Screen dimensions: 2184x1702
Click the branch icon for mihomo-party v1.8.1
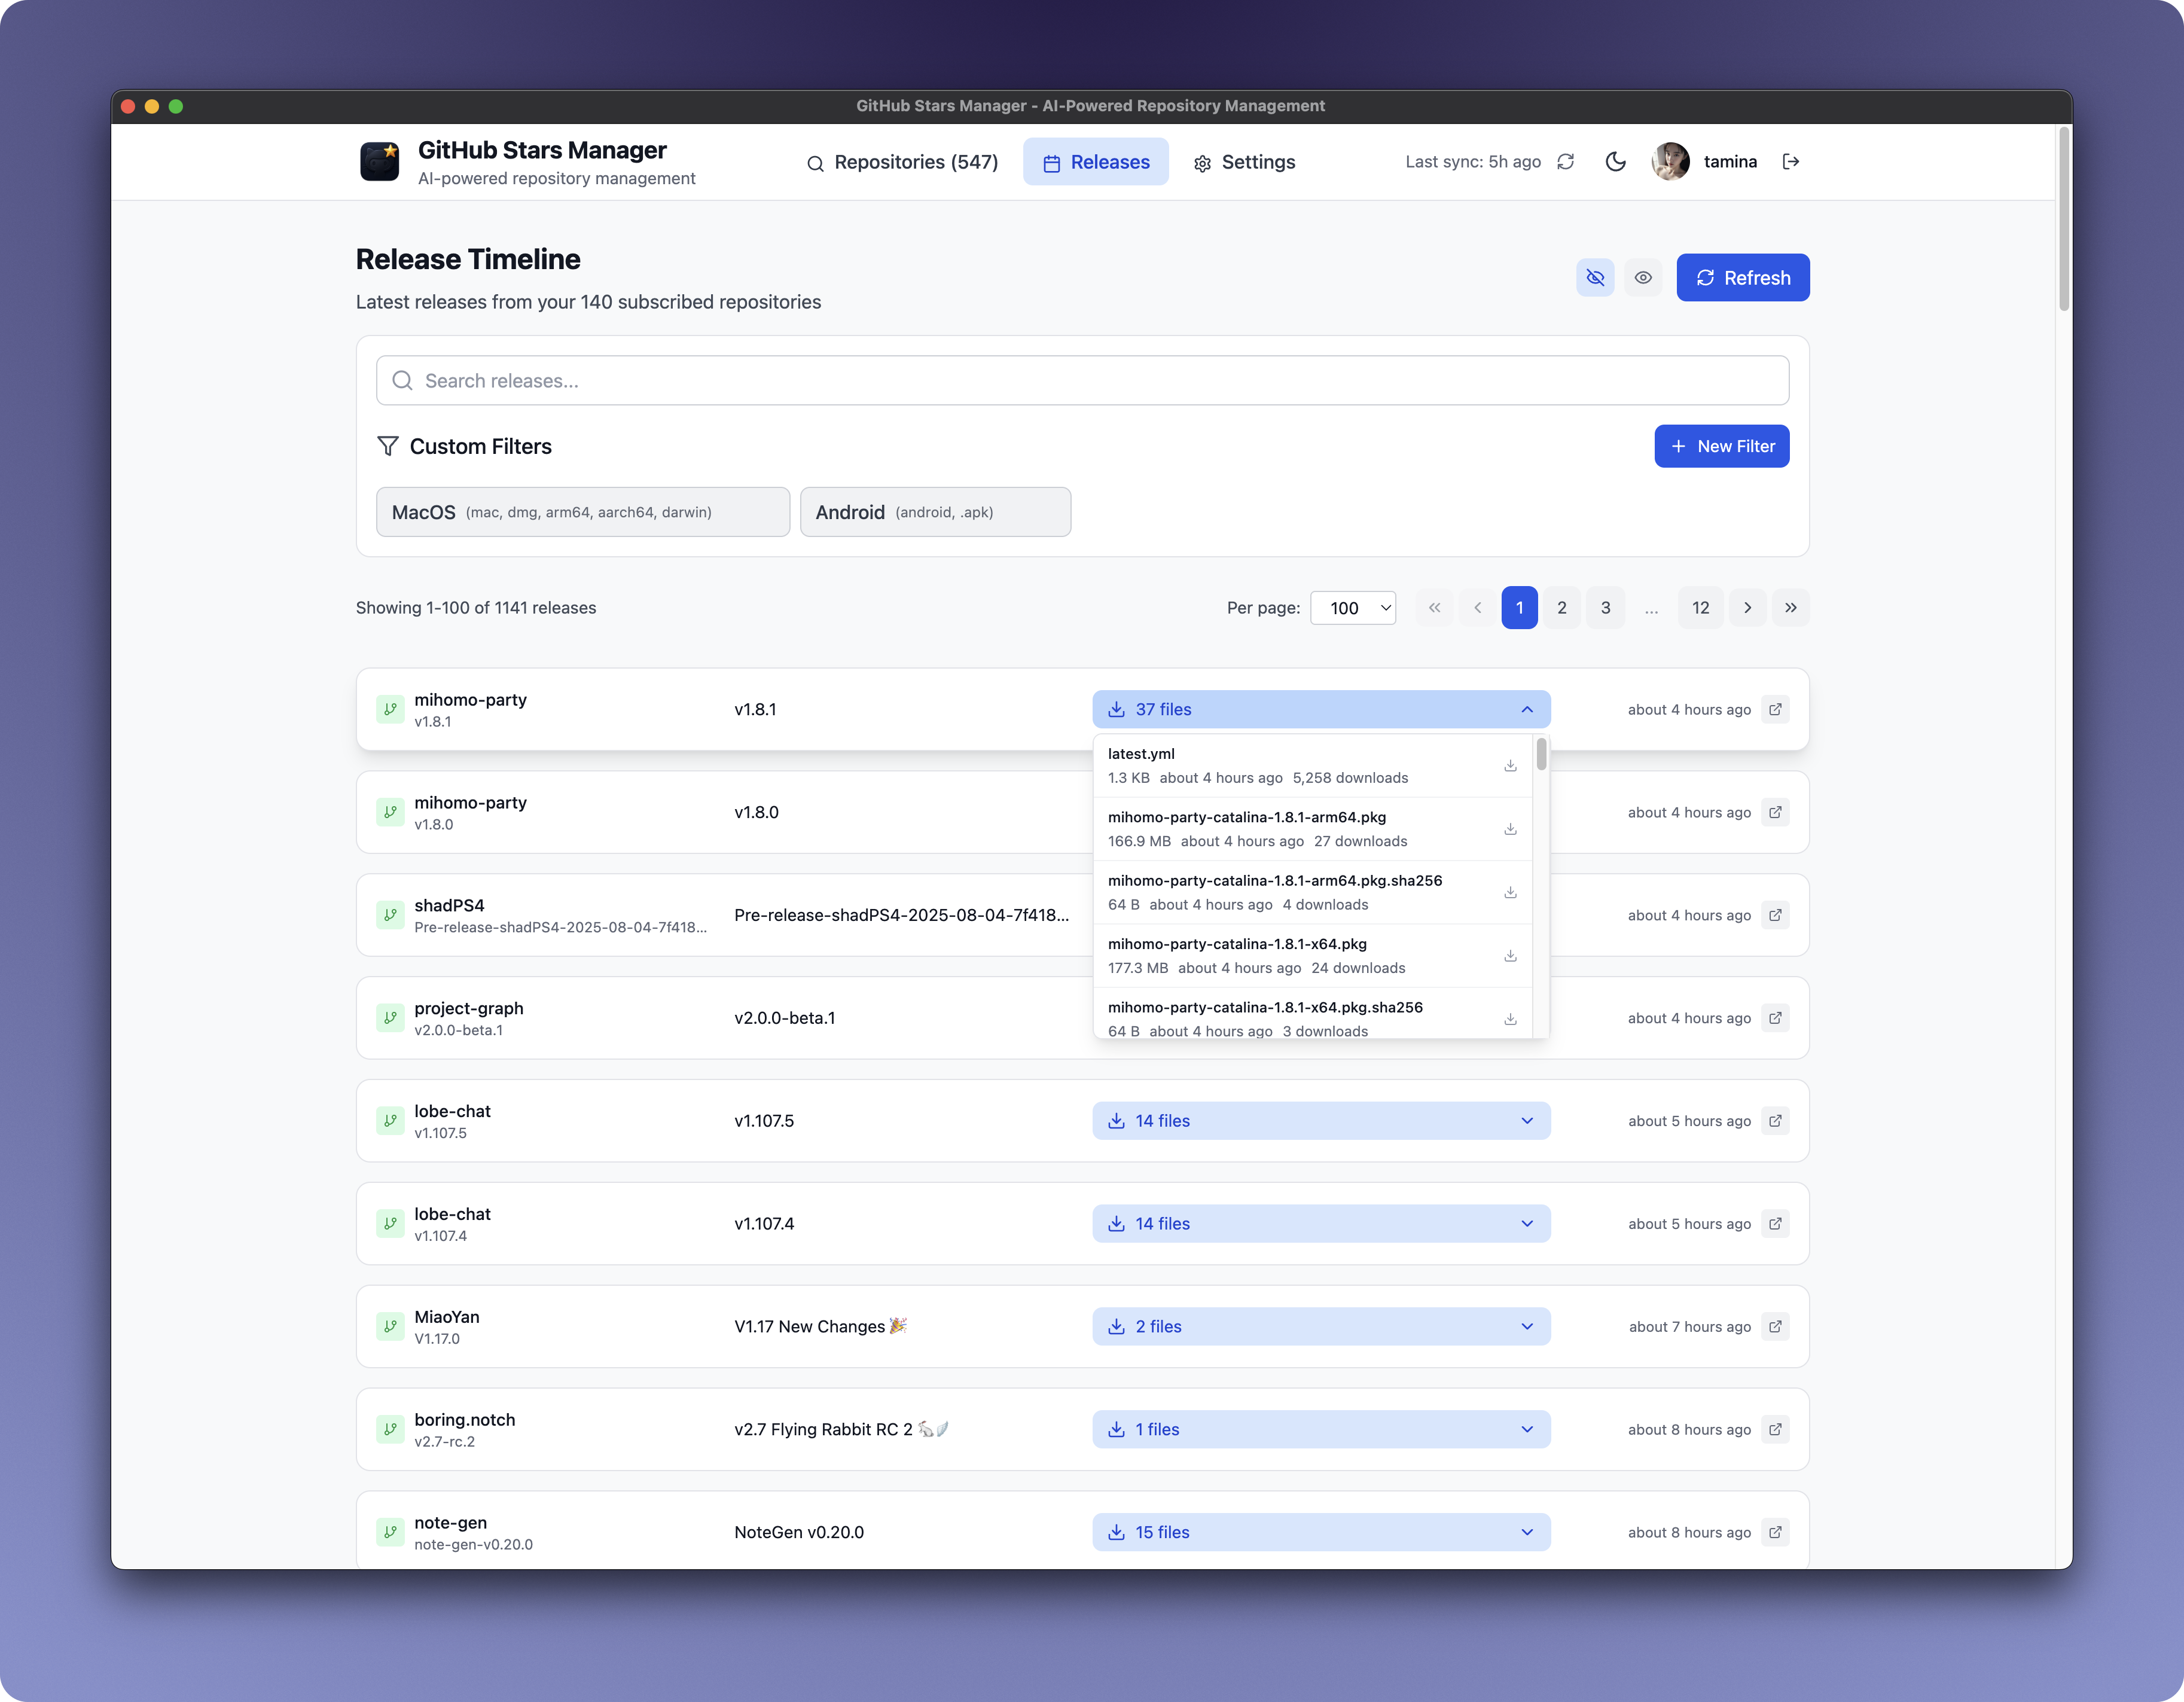390,709
